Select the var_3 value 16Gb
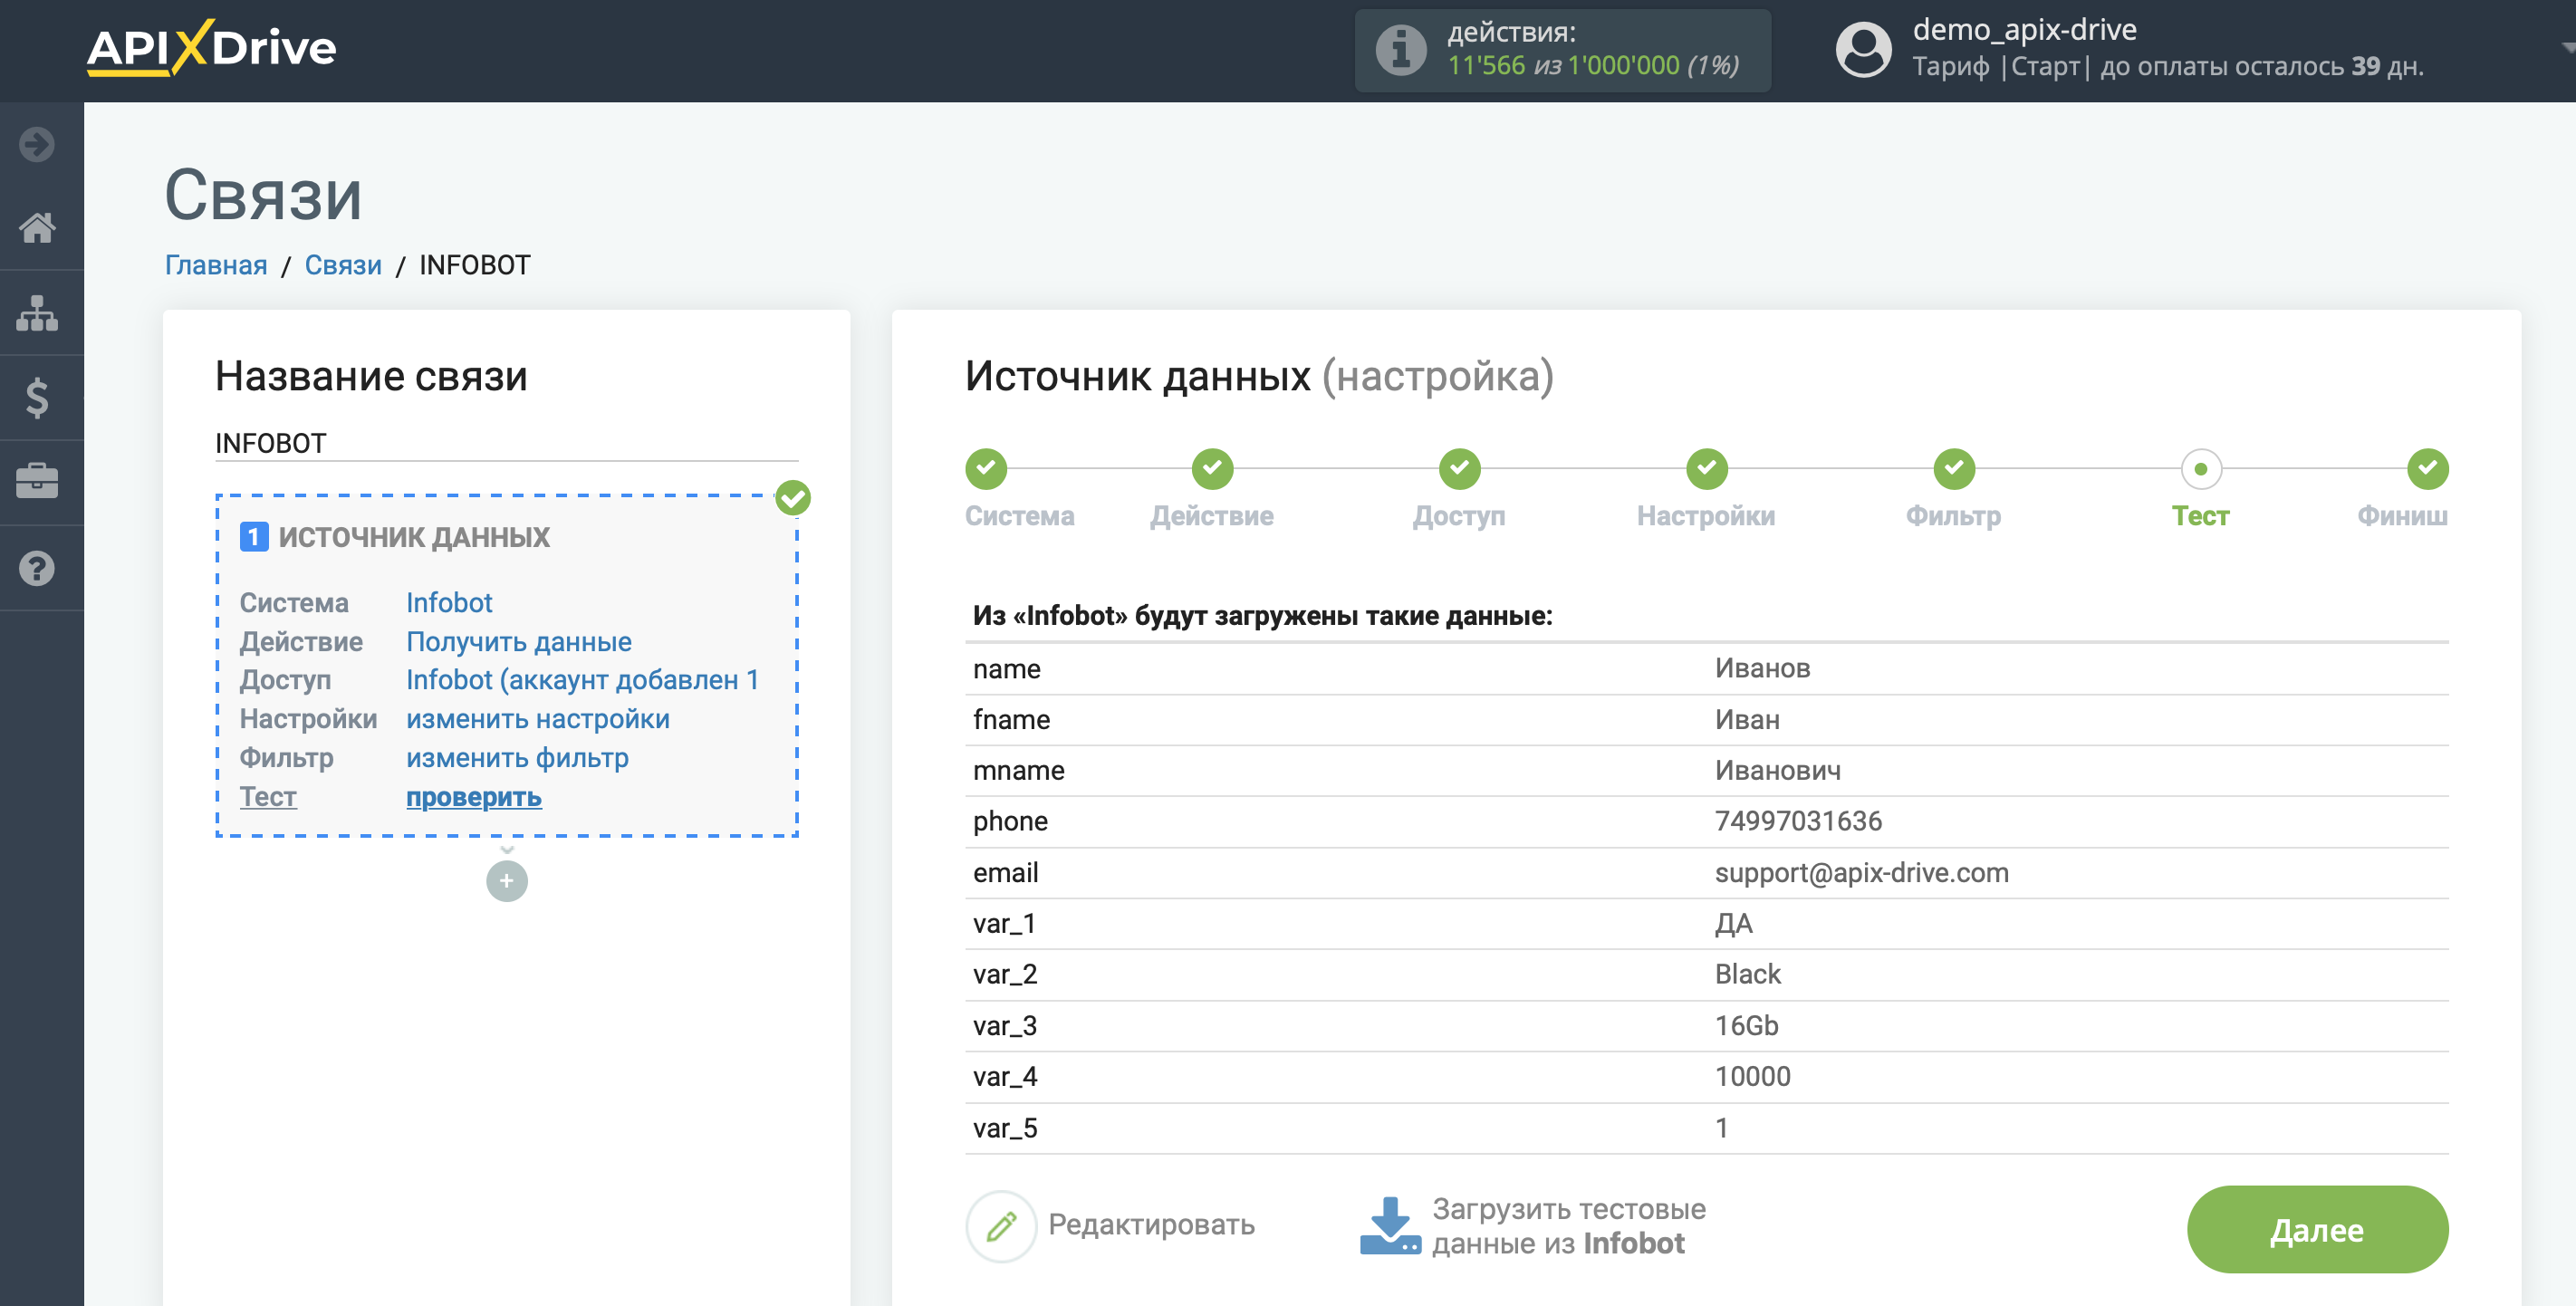The image size is (2576, 1306). (1746, 1026)
